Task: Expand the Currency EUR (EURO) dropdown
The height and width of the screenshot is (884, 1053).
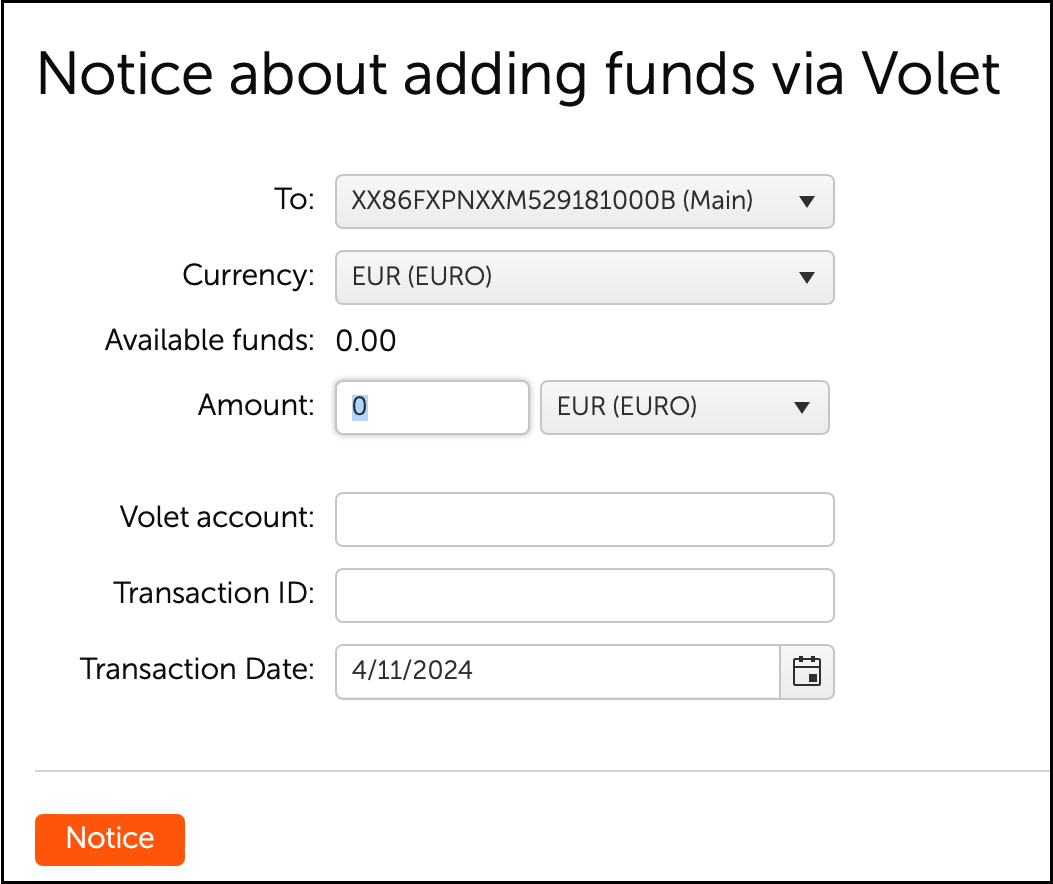Action: (584, 277)
